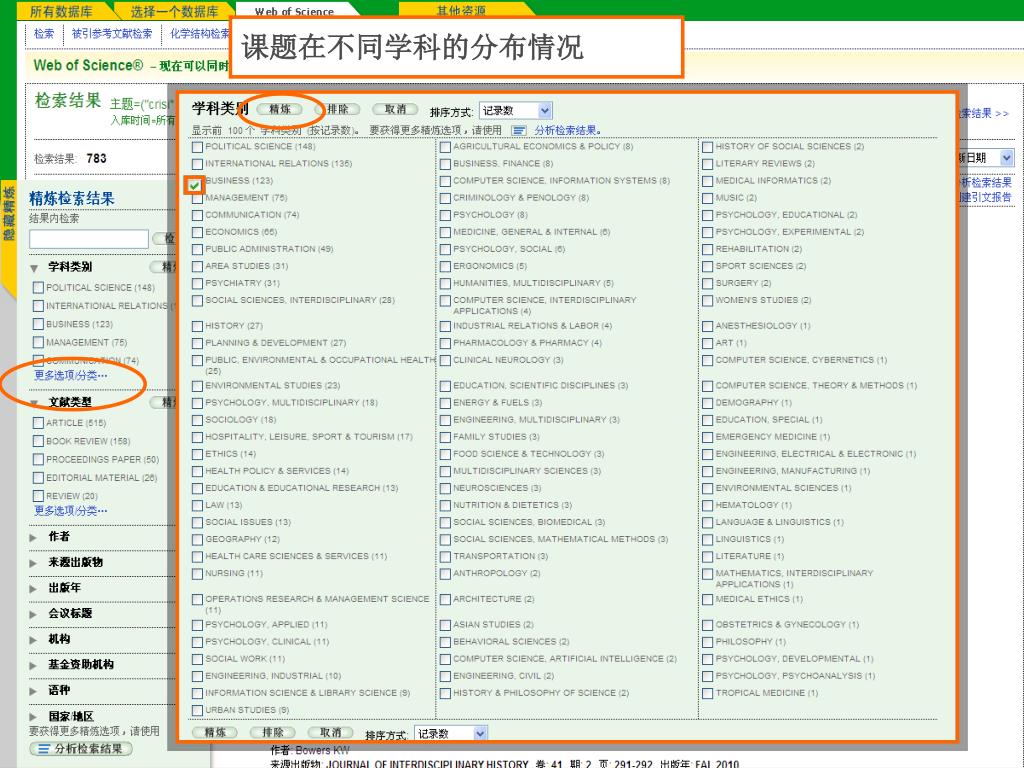Viewport: 1024px width, 768px height.
Task: Select the Web of Science tab
Action: (294, 10)
